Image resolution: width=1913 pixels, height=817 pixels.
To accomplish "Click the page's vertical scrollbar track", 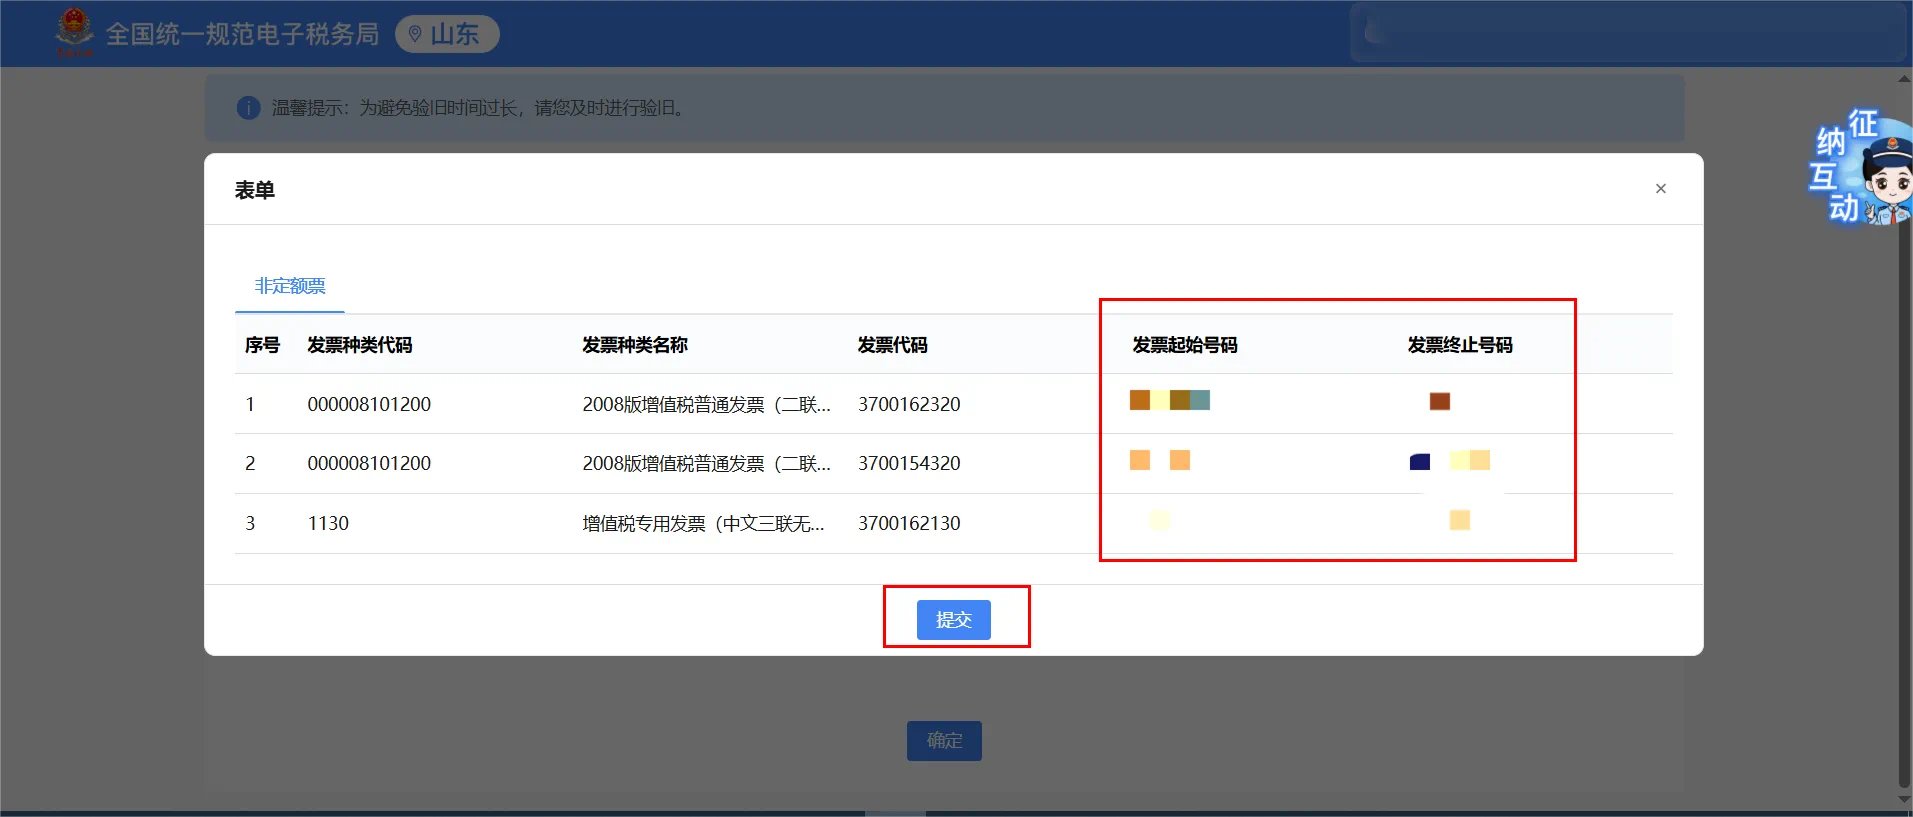I will point(1904,500).
